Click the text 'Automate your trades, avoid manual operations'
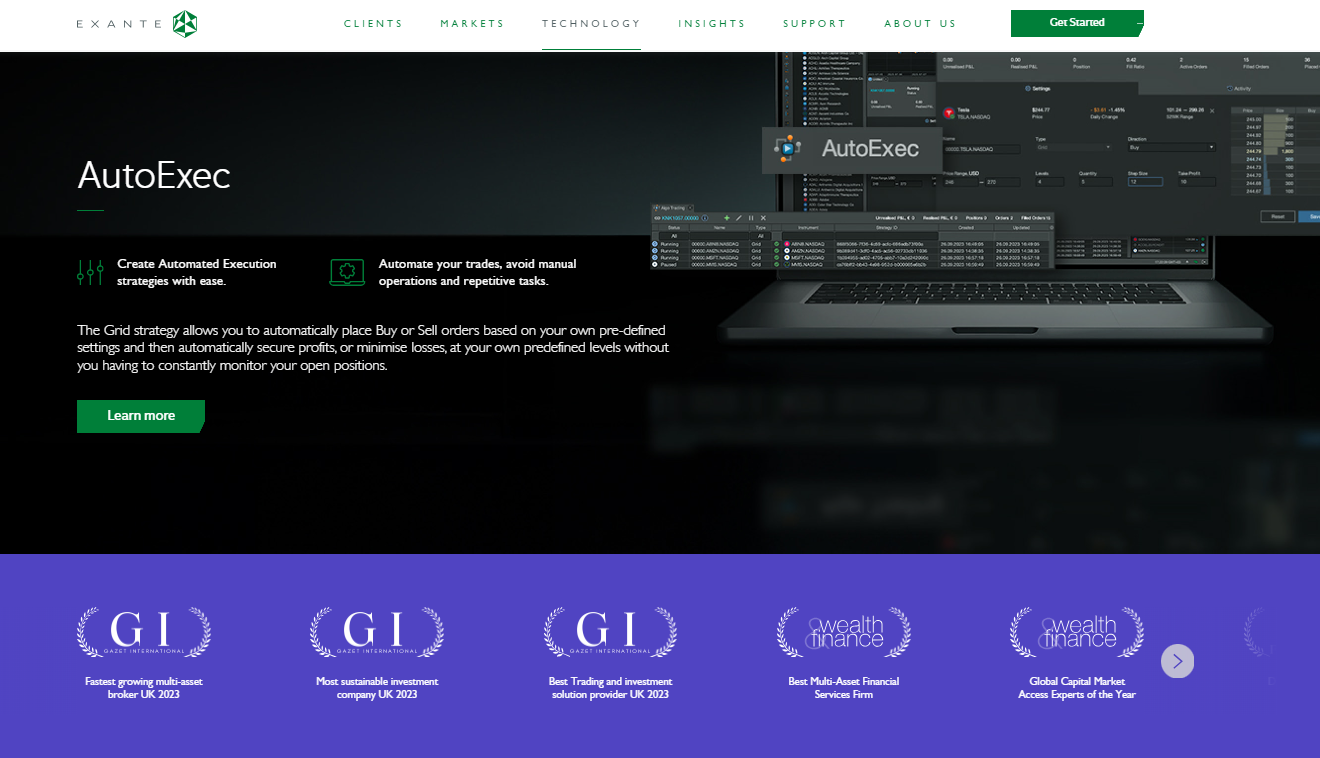The width and height of the screenshot is (1320, 758). [x=478, y=272]
